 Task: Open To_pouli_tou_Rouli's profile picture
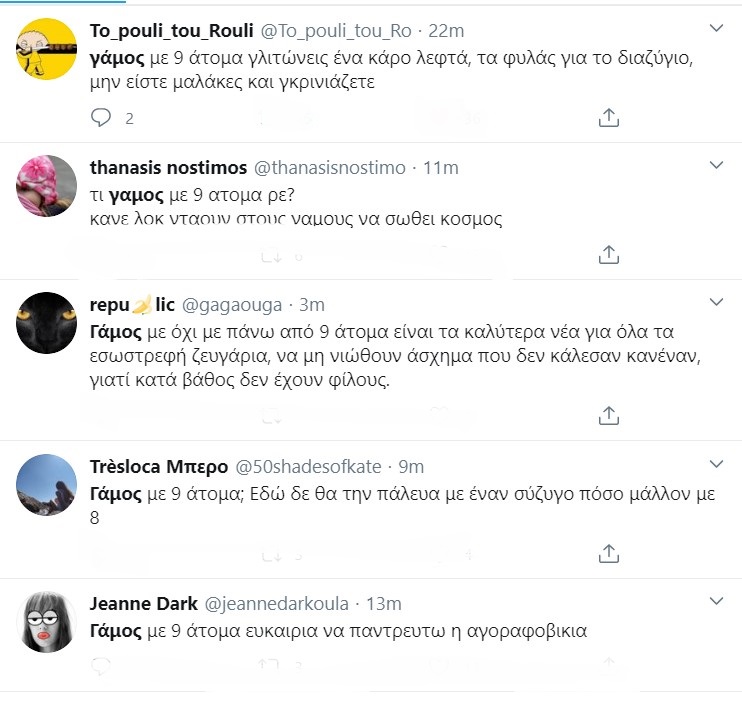(x=48, y=49)
